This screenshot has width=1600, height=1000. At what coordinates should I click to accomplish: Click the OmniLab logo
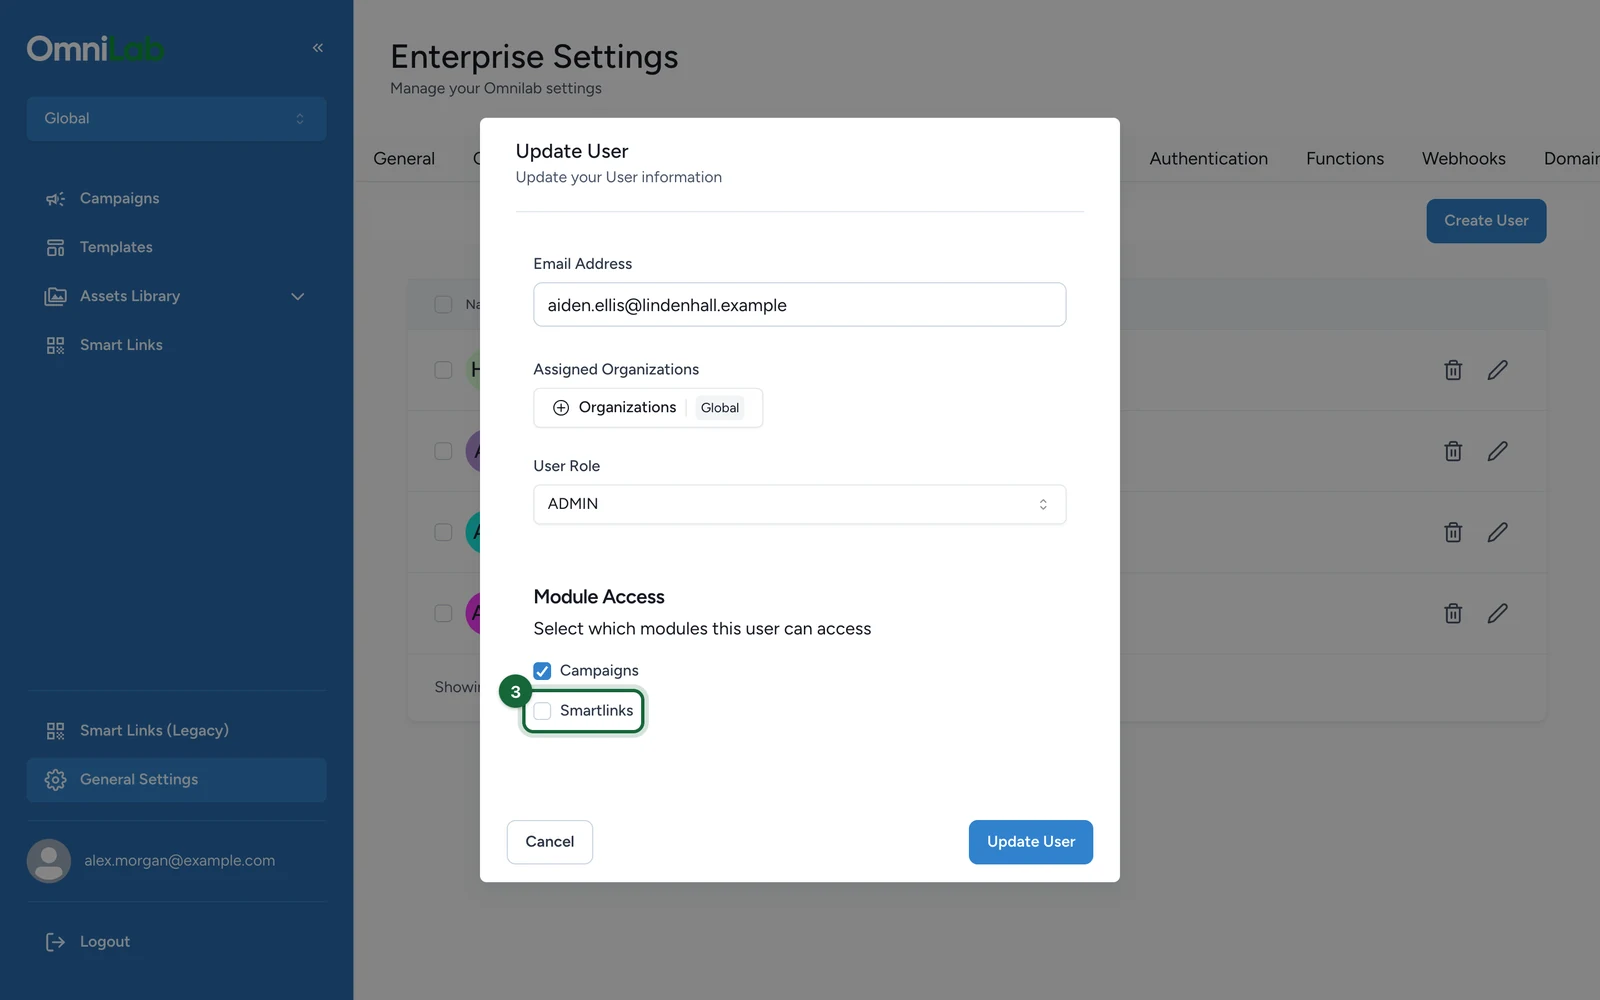(x=96, y=48)
